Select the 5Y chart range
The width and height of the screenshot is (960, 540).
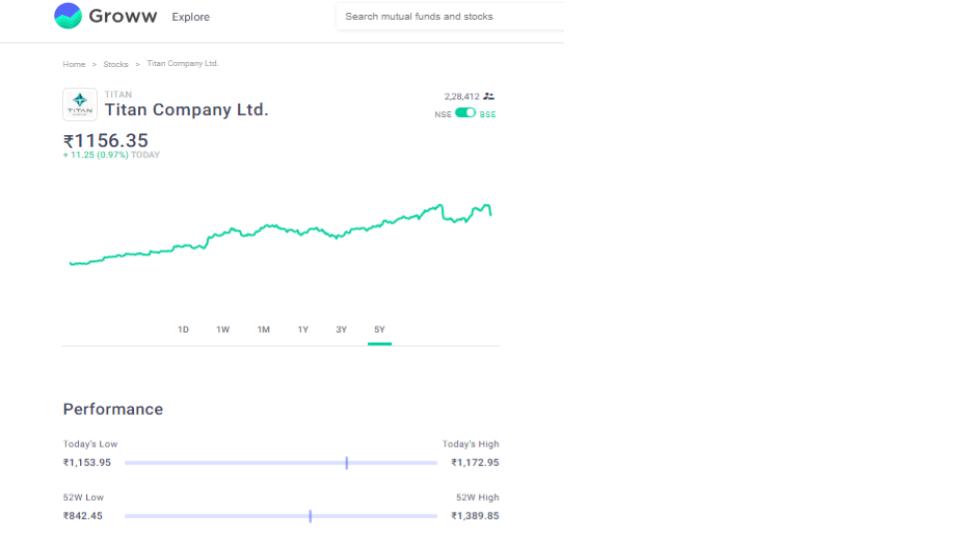tap(380, 329)
